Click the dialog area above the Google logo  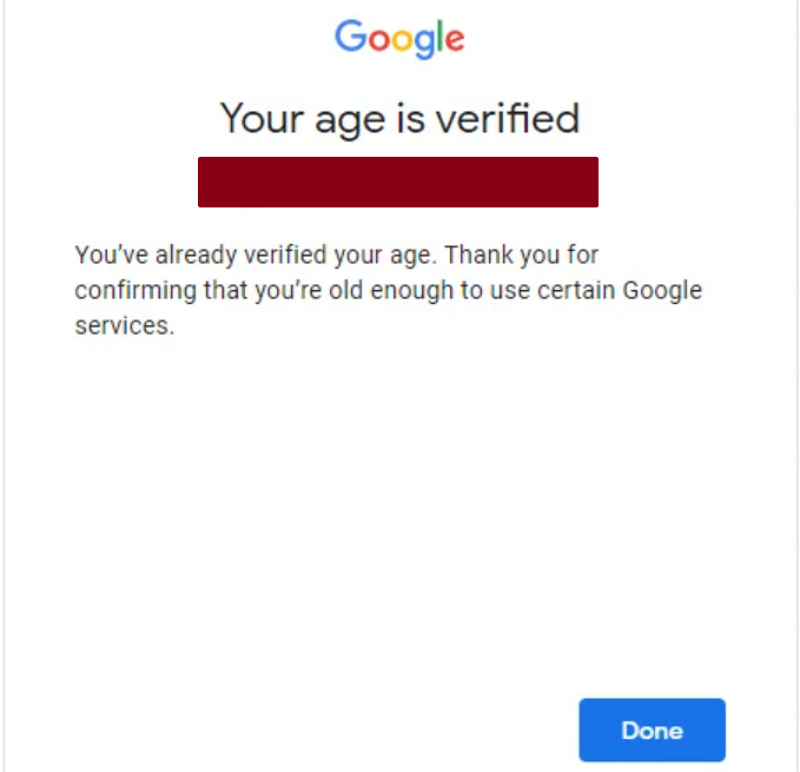tap(400, 10)
